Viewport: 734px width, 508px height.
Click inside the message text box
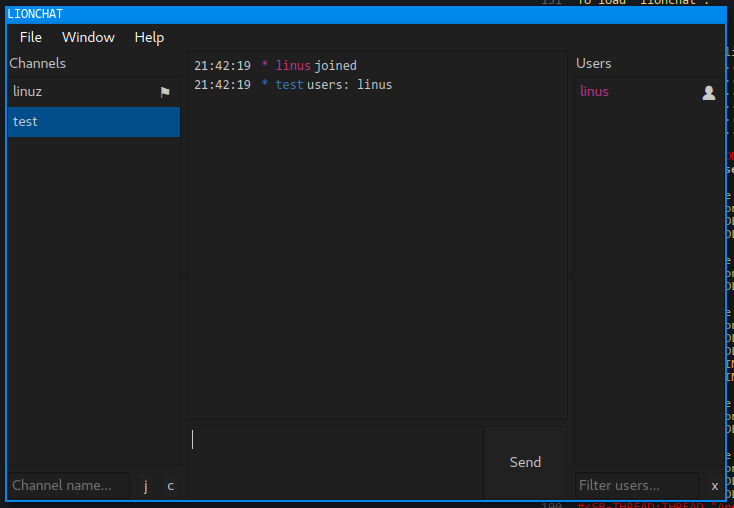335,462
